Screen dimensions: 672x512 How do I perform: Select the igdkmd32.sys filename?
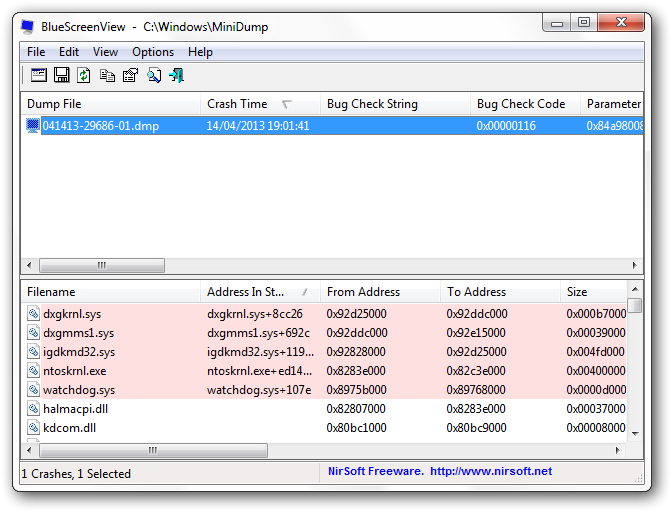(x=79, y=352)
